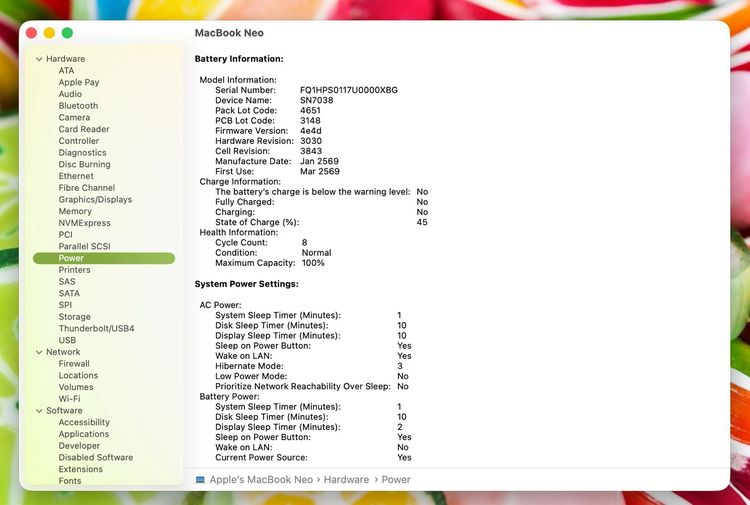This screenshot has height=505, width=750.
Task: Click Condition value Normal
Action: pyautogui.click(x=317, y=252)
